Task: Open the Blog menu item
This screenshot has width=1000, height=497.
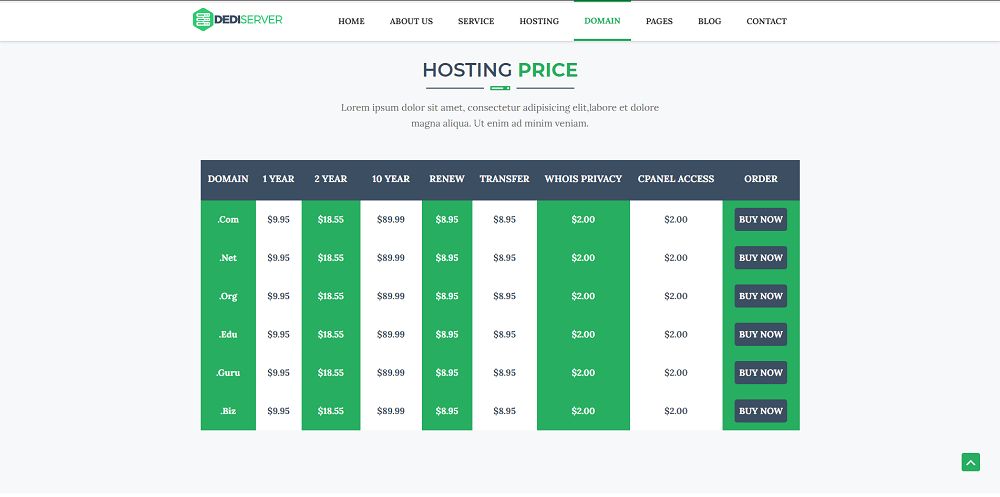Action: [709, 21]
